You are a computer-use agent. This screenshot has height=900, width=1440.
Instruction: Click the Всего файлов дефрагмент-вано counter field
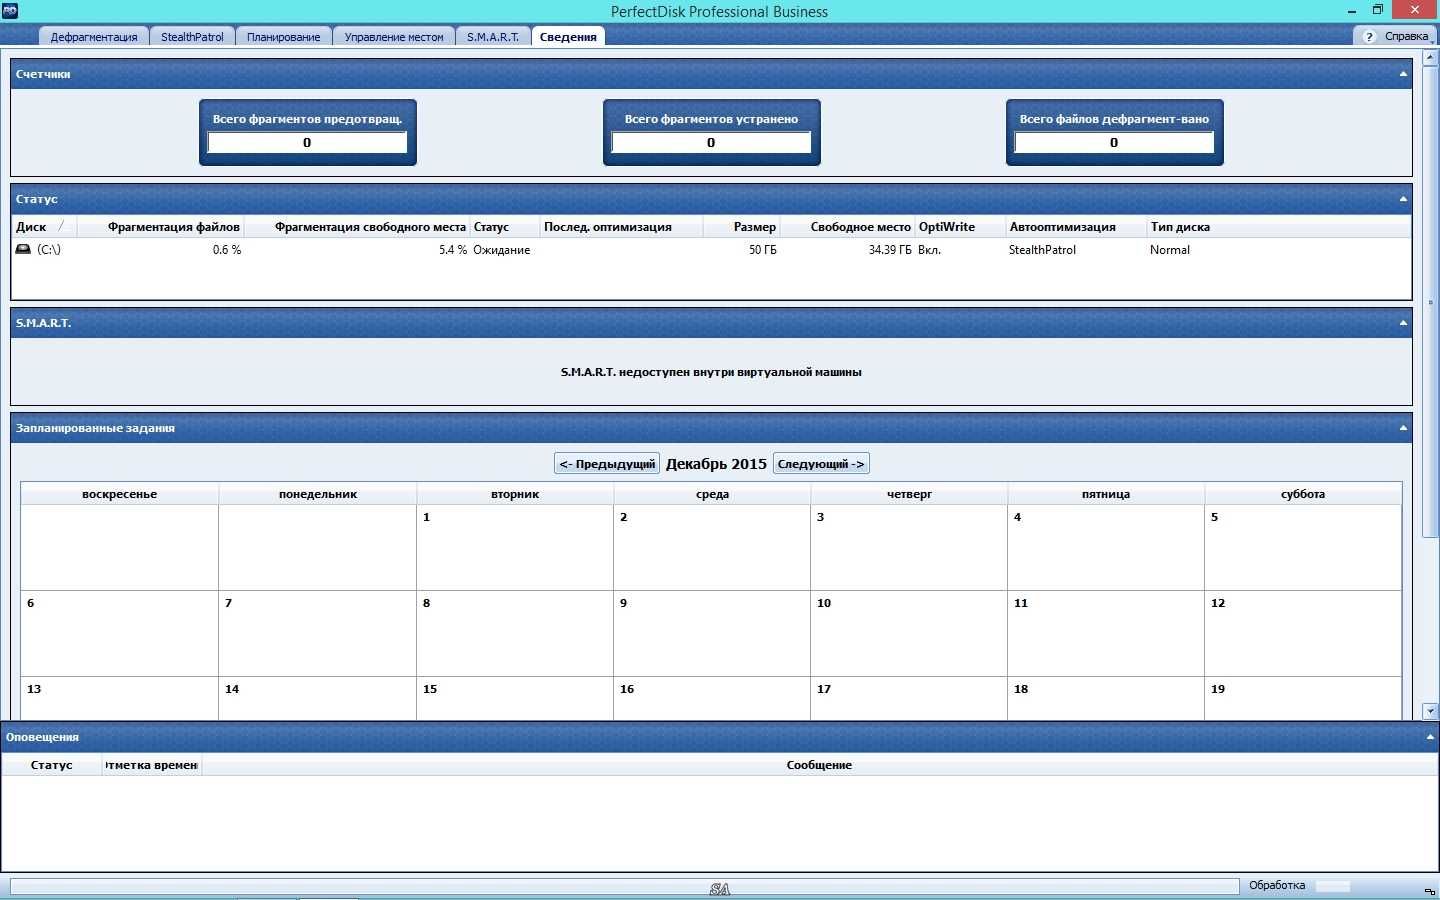point(1114,143)
